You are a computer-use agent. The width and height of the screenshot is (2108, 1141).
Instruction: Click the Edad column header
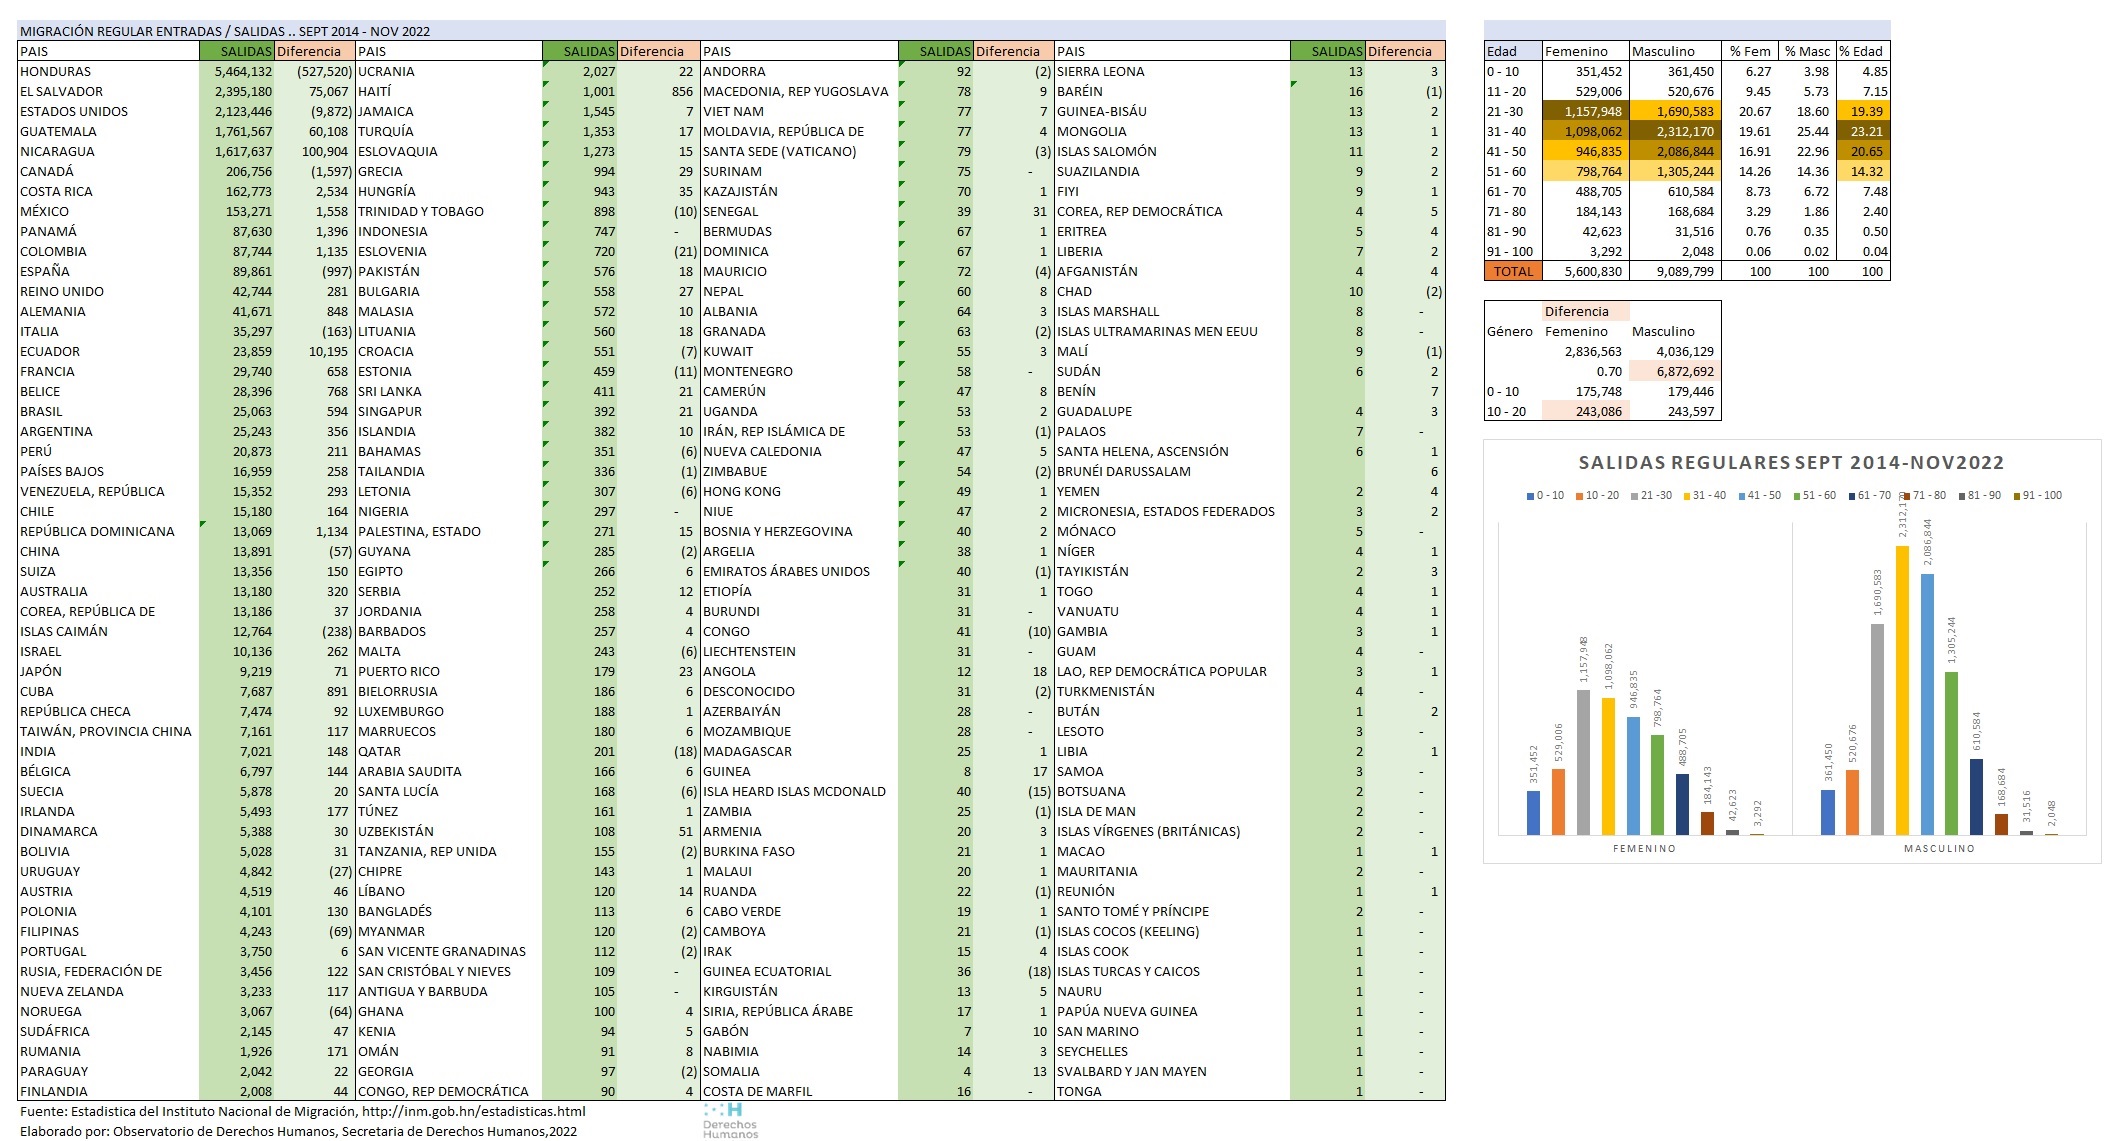(1512, 51)
